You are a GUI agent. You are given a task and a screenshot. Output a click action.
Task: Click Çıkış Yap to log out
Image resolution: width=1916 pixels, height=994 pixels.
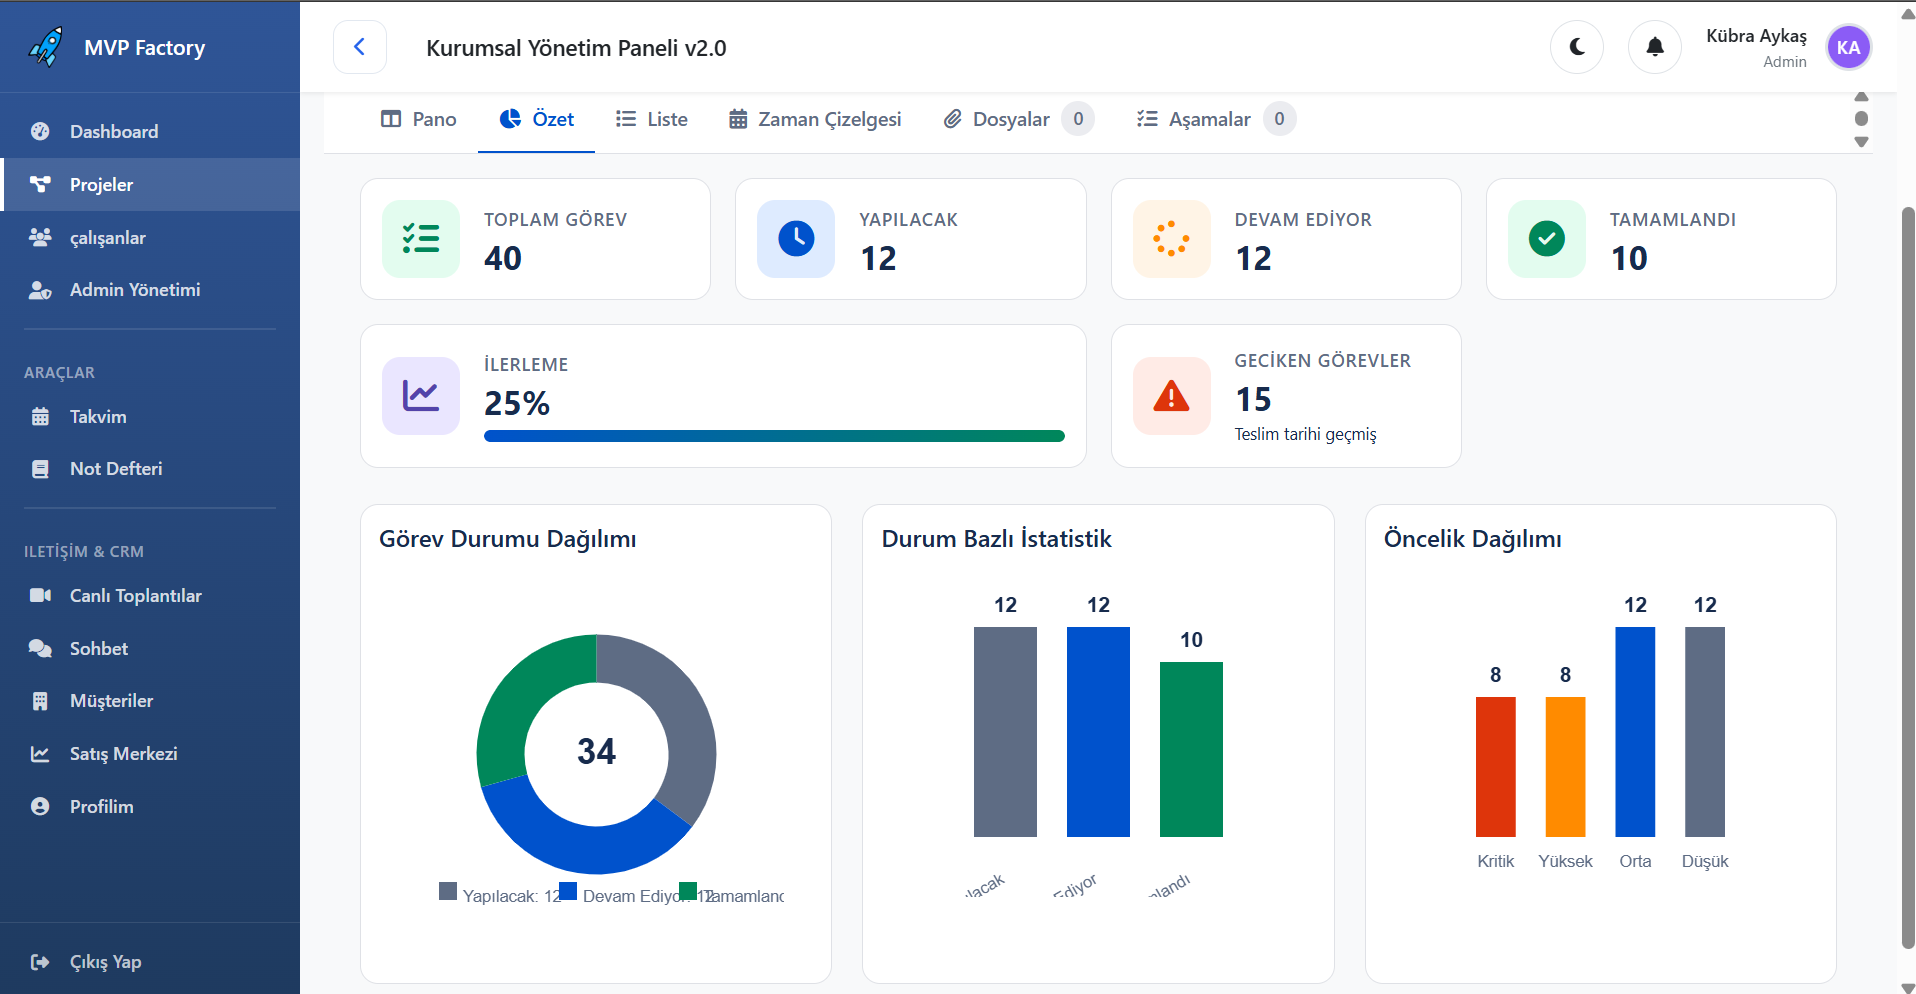pyautogui.click(x=104, y=961)
